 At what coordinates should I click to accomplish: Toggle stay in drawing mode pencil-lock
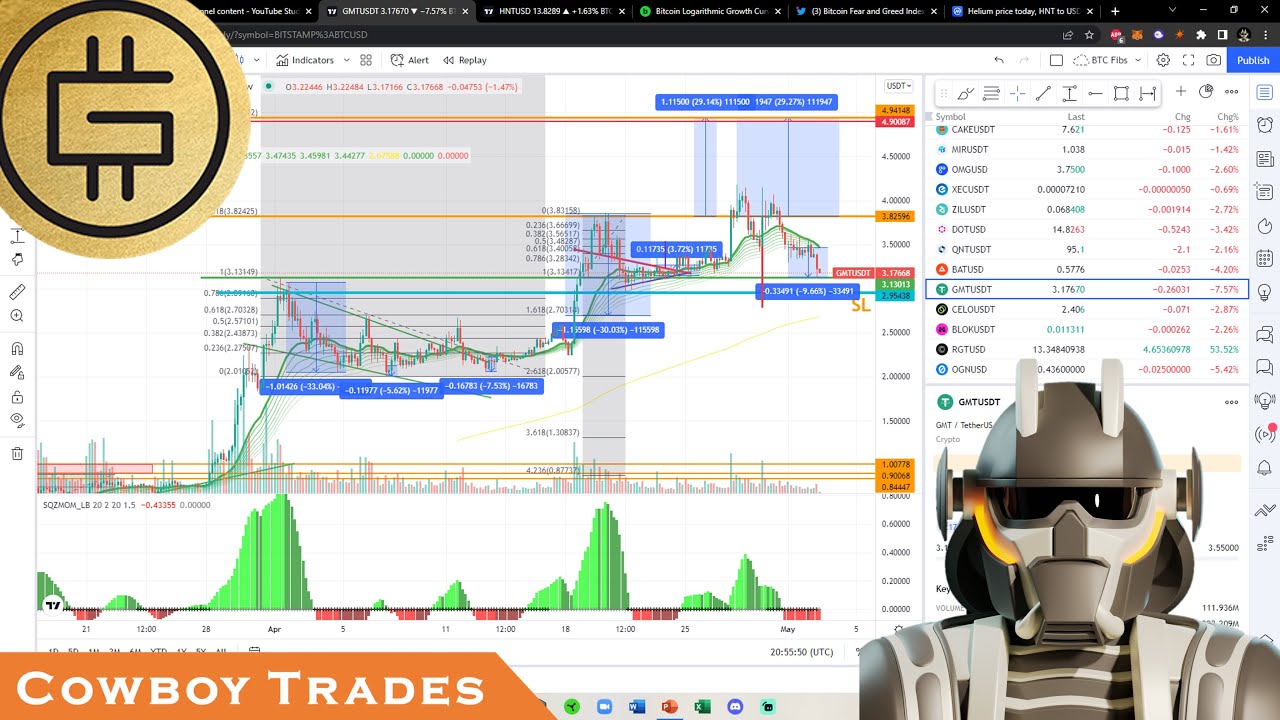tap(17, 372)
